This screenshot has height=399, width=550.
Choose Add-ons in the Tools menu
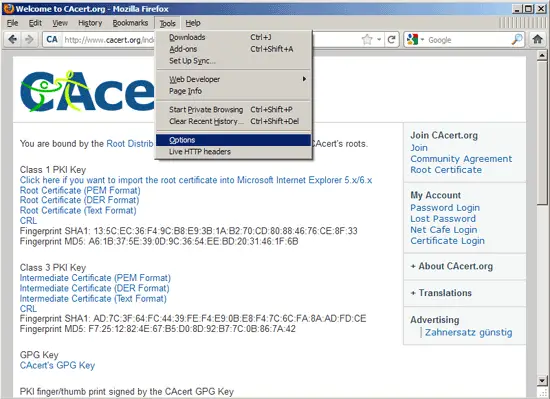click(233, 49)
